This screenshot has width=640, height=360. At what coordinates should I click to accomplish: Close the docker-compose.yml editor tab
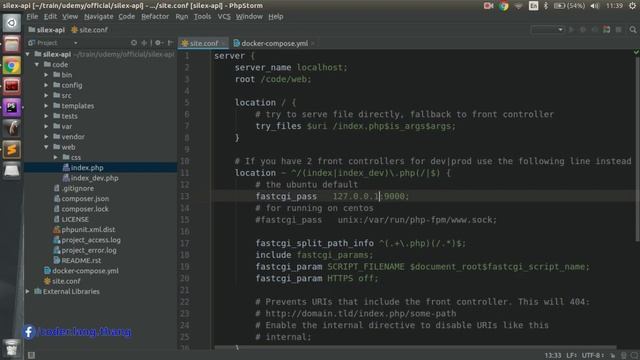click(x=313, y=43)
